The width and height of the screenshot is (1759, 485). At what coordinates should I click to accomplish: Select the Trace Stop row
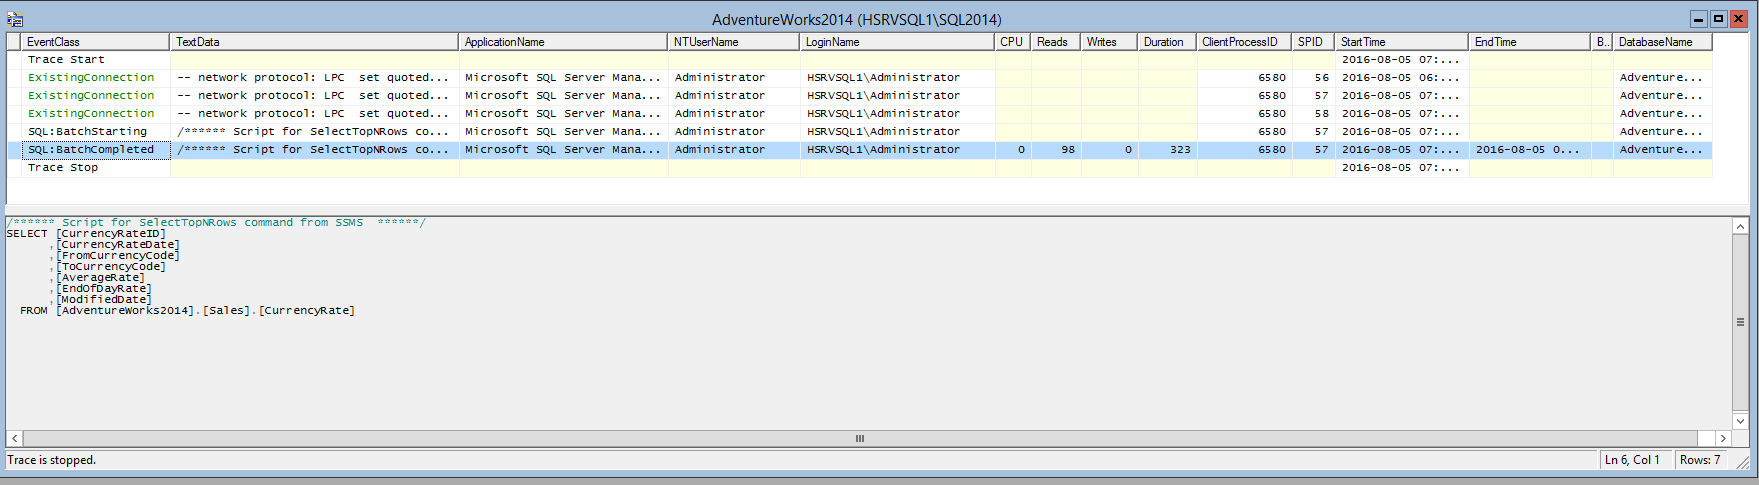pyautogui.click(x=860, y=168)
